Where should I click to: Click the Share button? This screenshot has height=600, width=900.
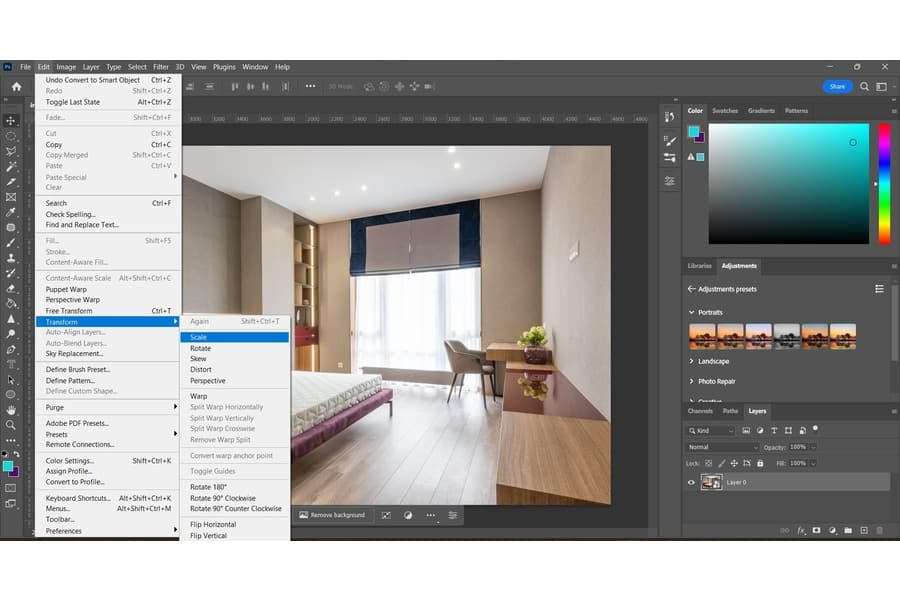(x=837, y=87)
